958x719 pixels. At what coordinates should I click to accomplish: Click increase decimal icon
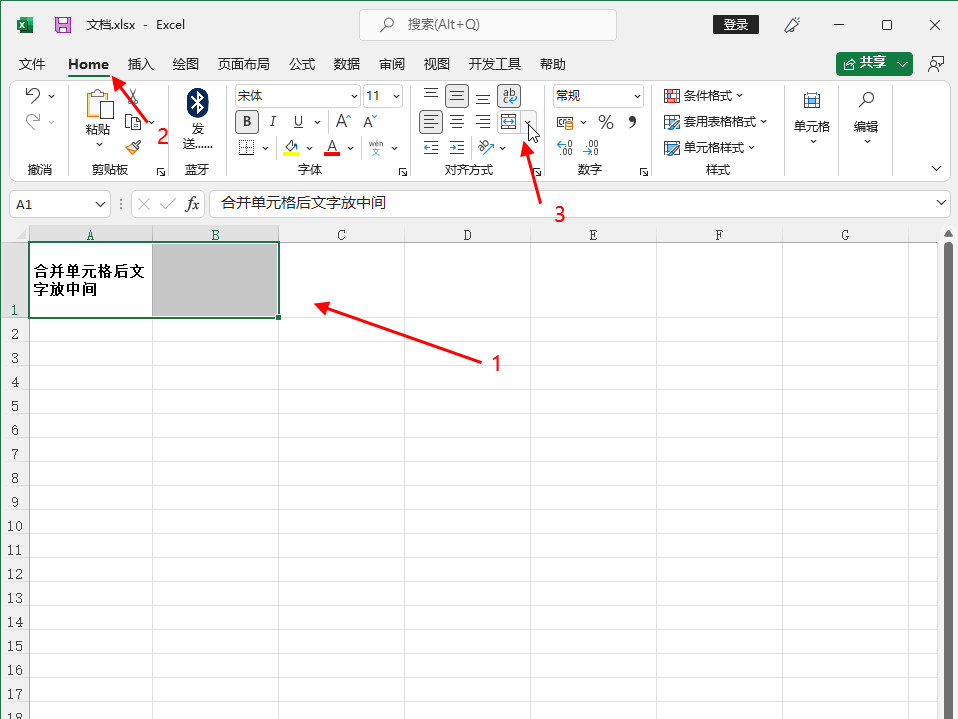(x=565, y=147)
